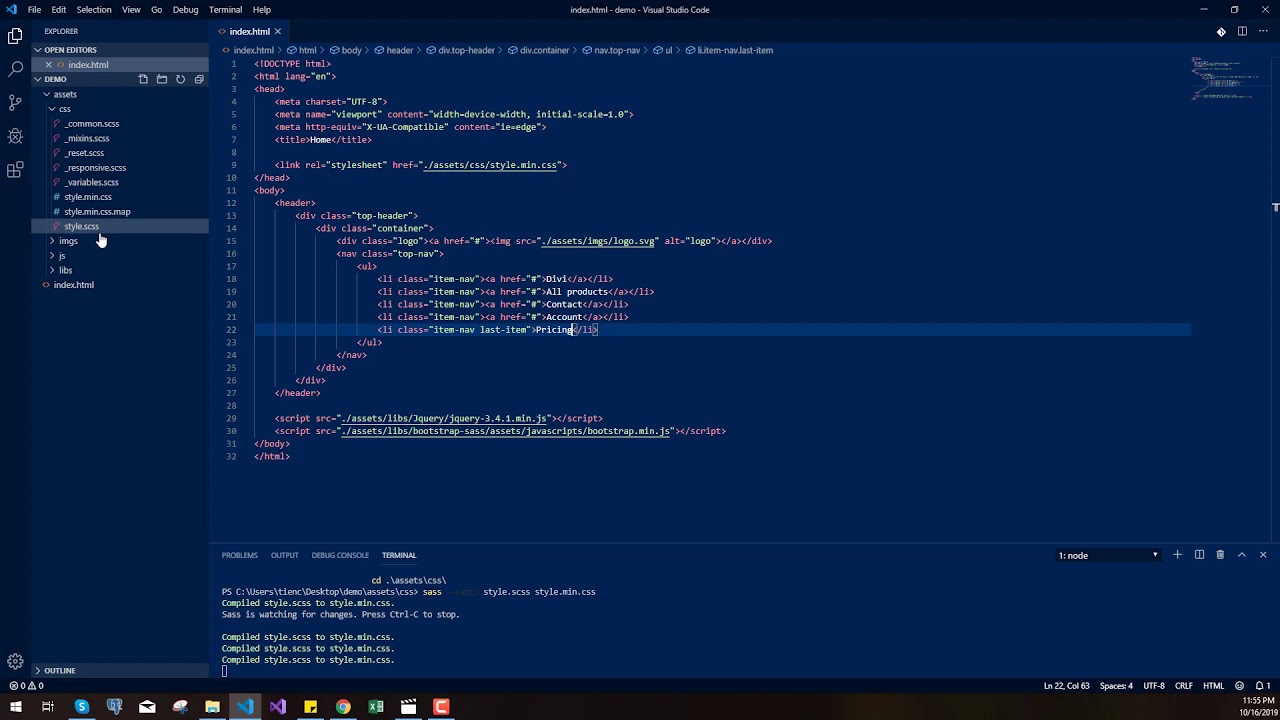Screen dimensions: 1280x720
Task: Open More Actions ellipsis in editor toolbar
Action: [1263, 32]
